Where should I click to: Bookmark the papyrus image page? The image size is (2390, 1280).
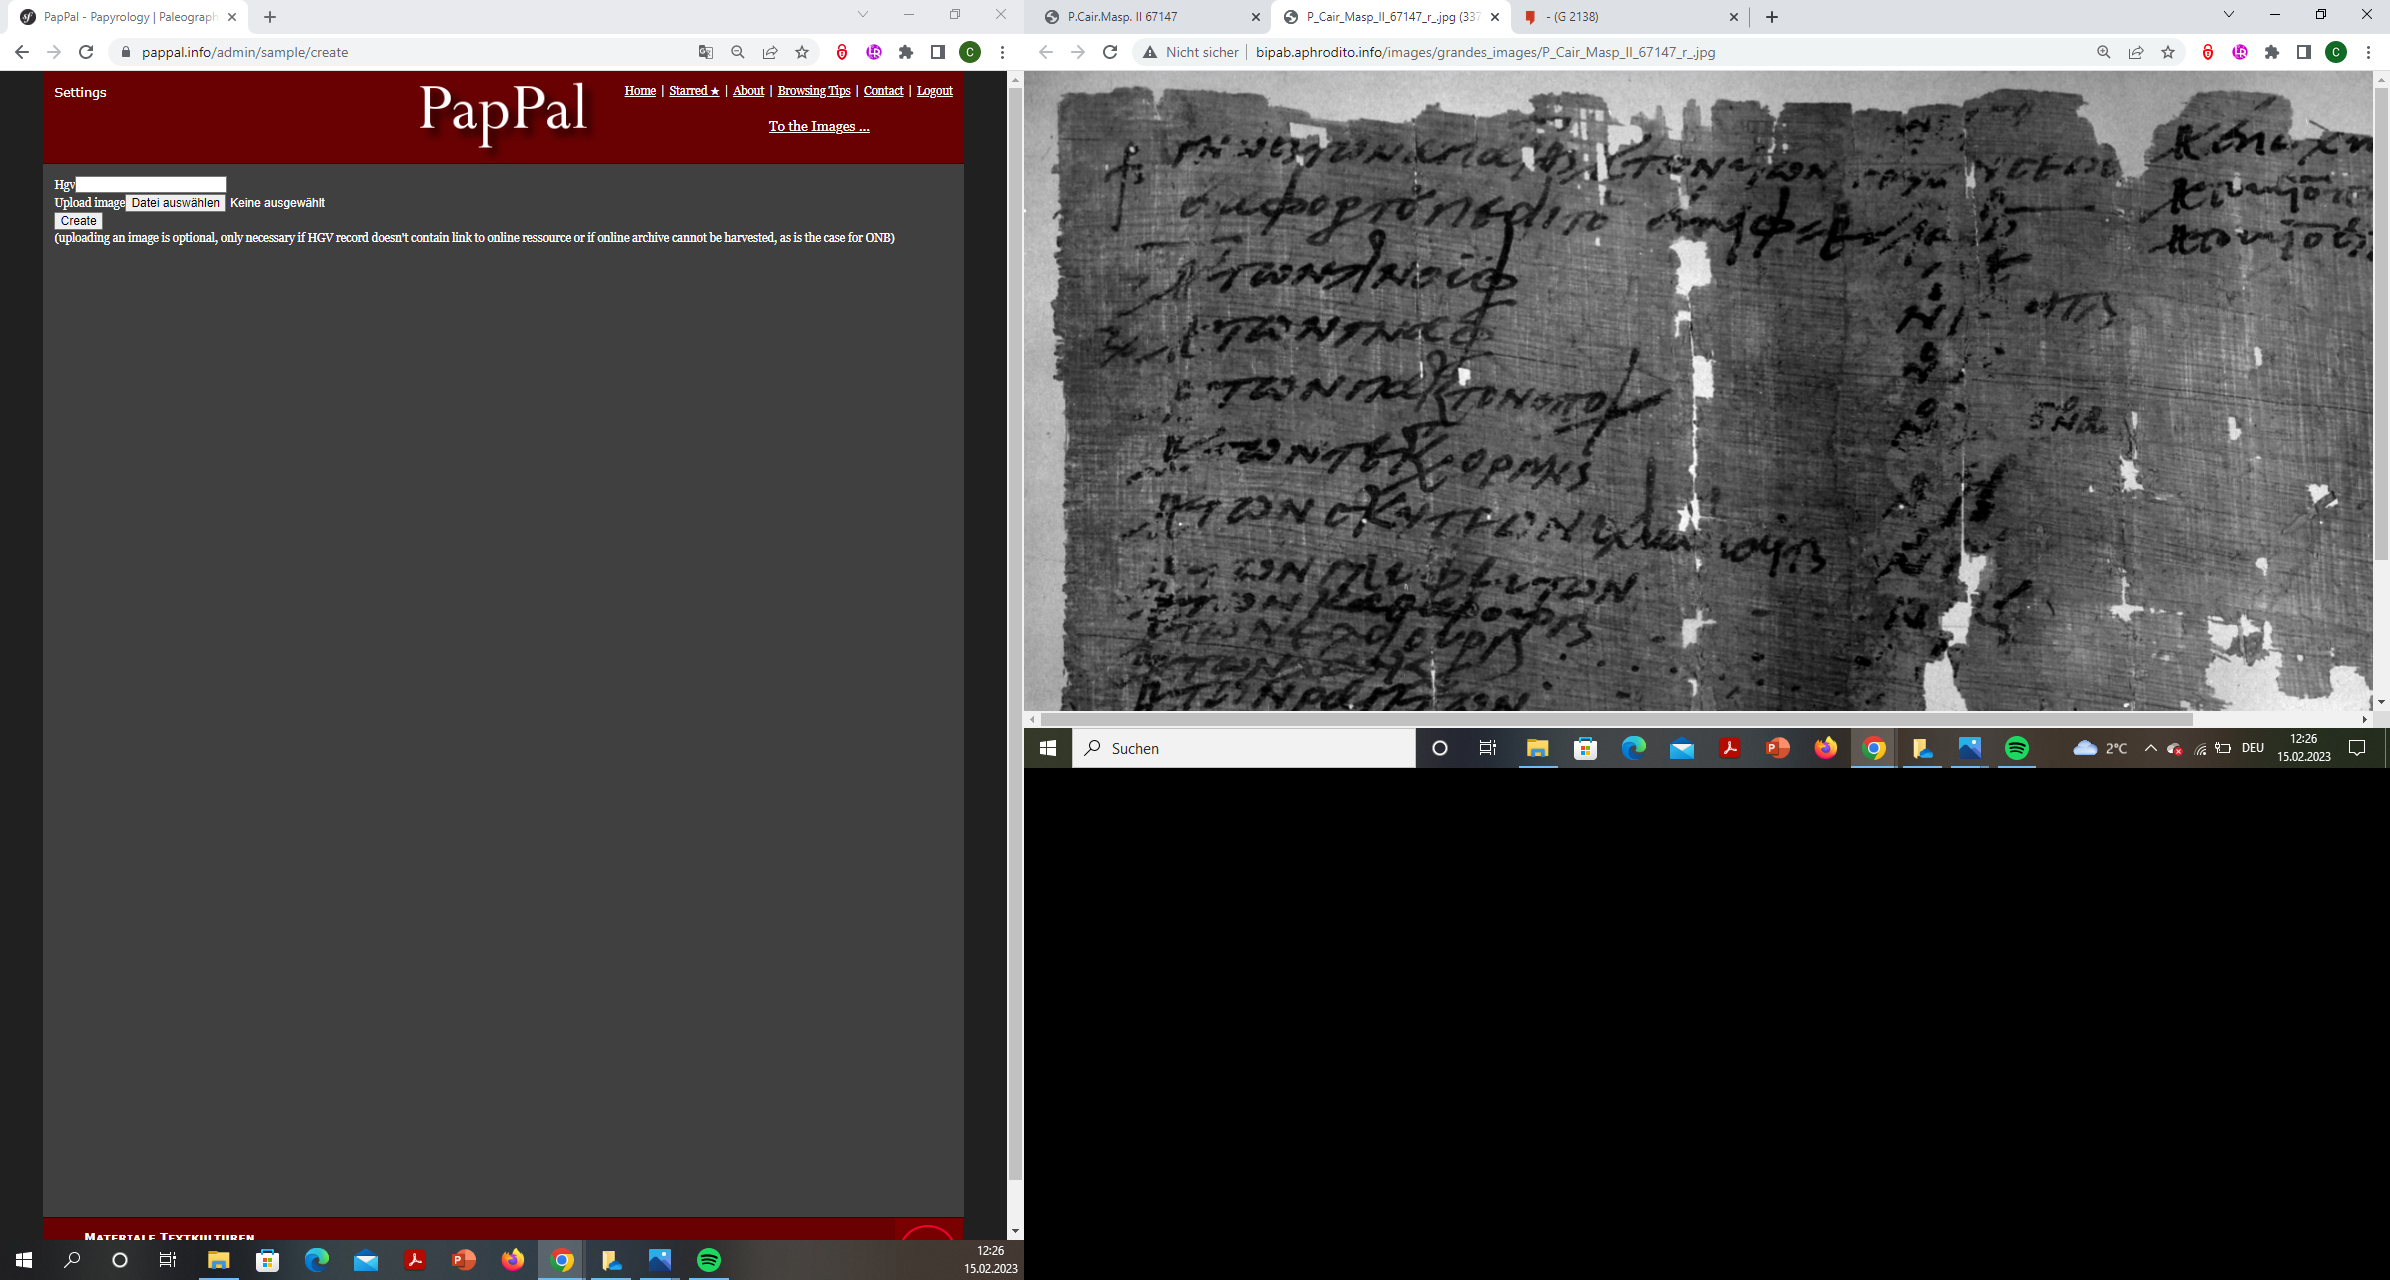[2168, 52]
